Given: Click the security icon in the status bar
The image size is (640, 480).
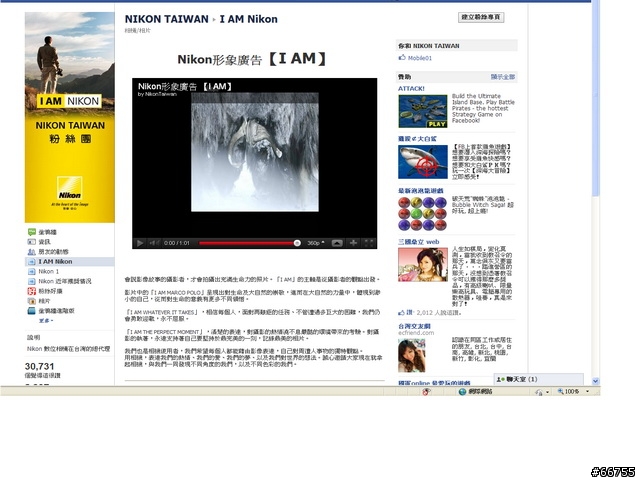Looking at the screenshot, I should tap(426, 391).
